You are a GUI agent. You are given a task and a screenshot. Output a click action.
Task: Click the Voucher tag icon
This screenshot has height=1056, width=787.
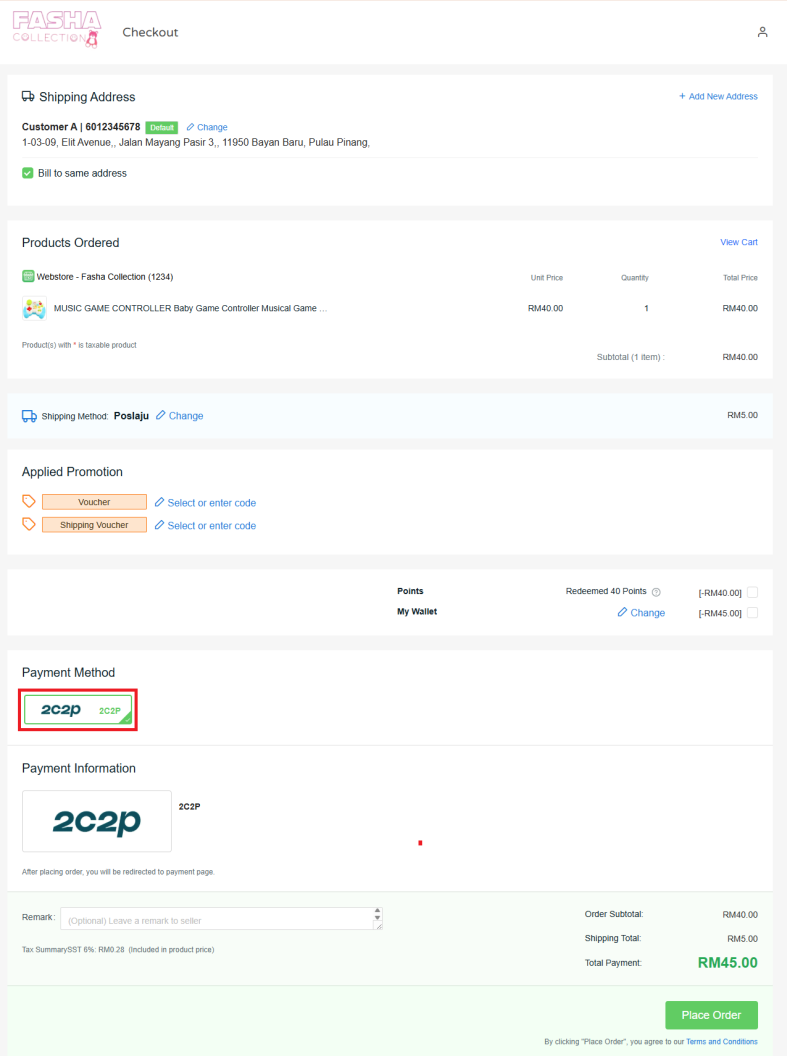click(28, 501)
